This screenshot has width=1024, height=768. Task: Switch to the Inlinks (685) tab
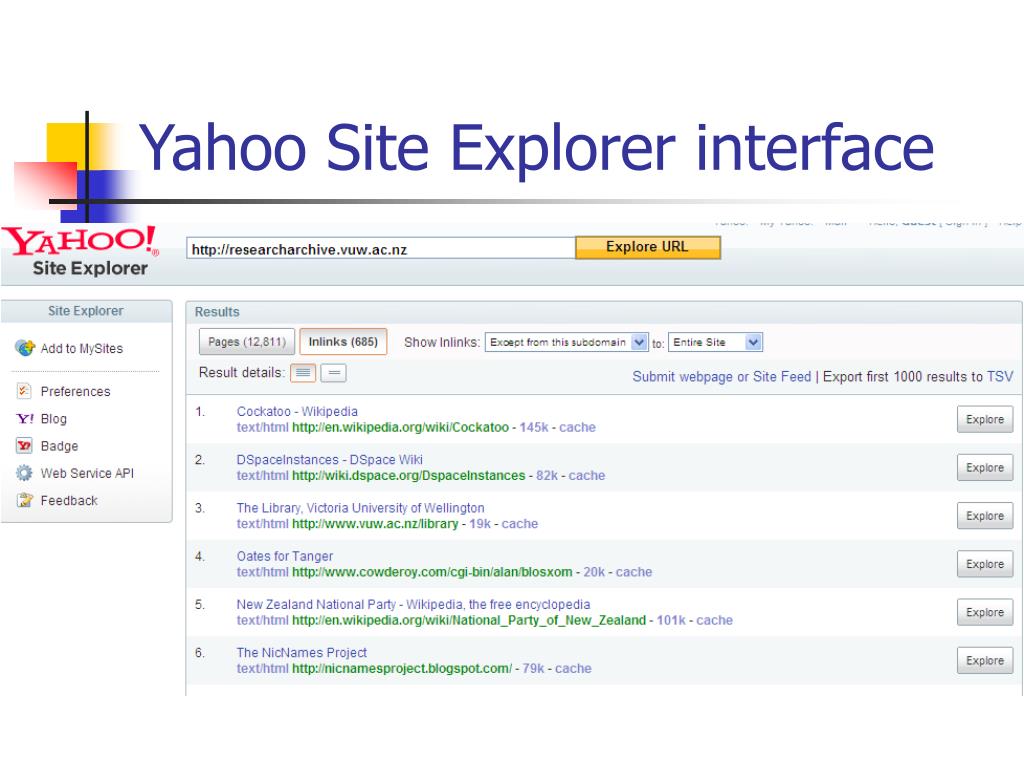[343, 342]
